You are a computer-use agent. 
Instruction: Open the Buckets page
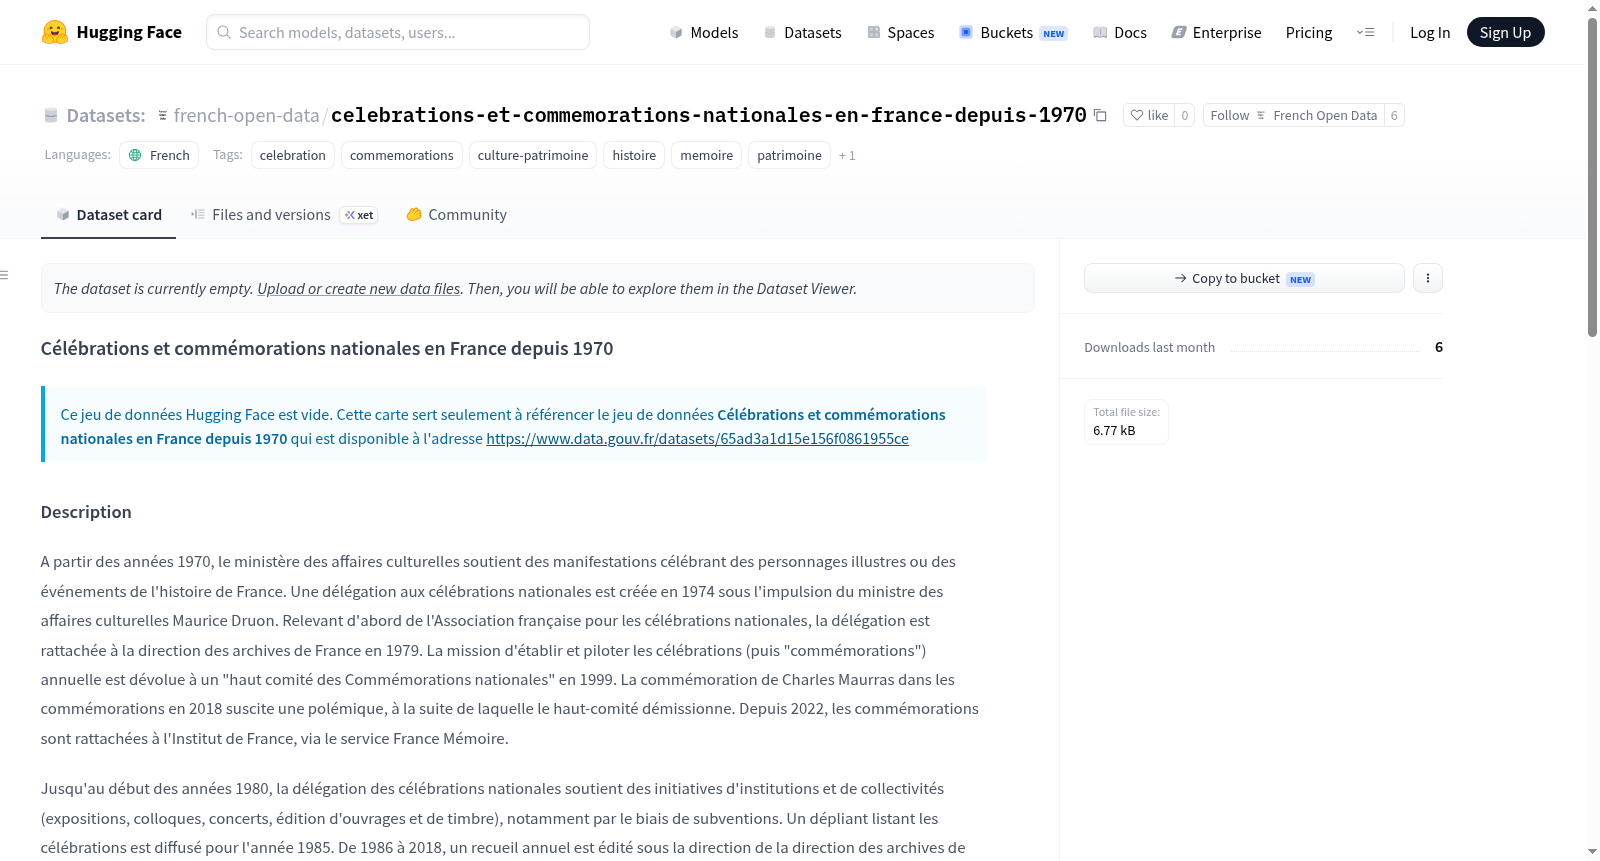click(1013, 32)
